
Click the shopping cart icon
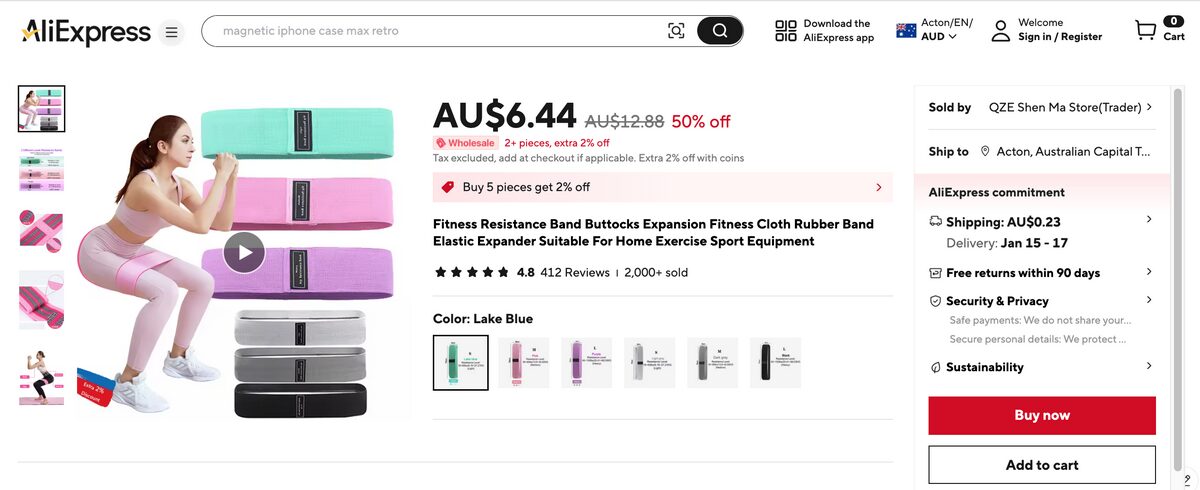tap(1146, 31)
